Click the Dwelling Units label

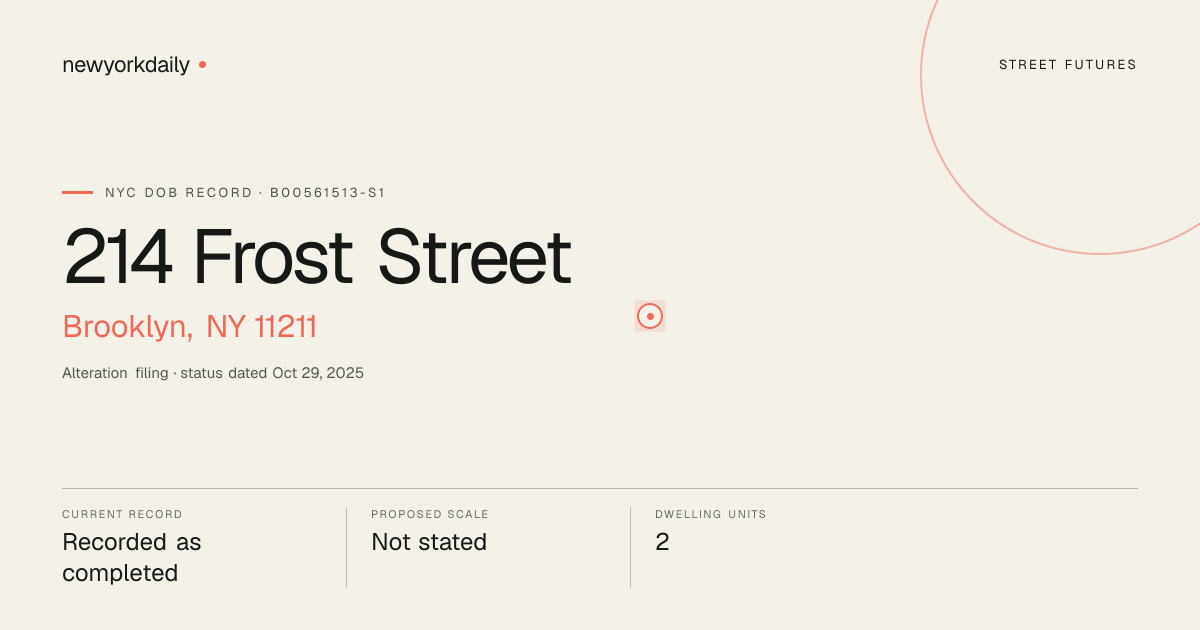[x=711, y=514]
